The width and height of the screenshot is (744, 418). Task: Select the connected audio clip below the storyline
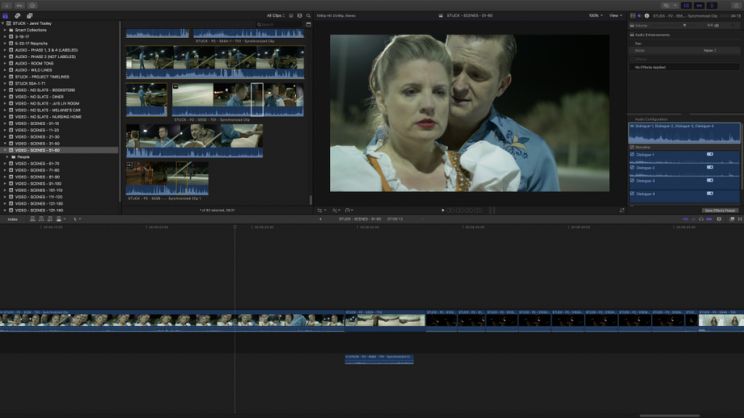pos(379,359)
